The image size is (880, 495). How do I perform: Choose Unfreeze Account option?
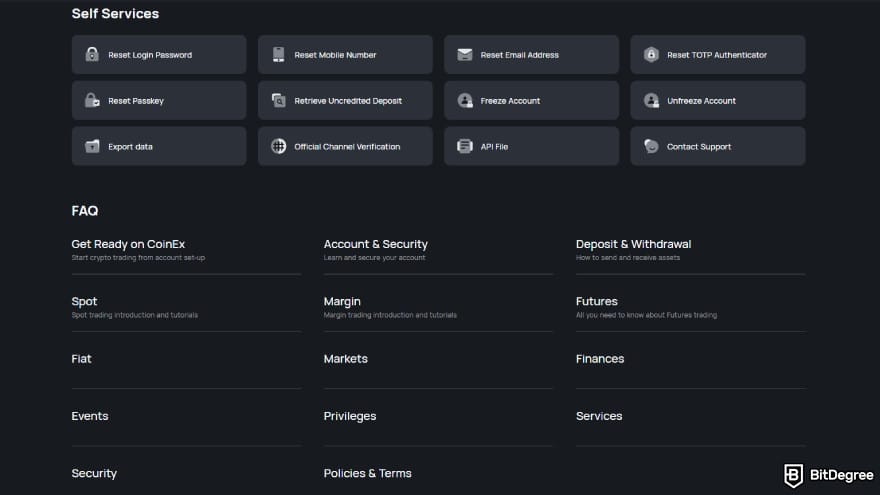(x=718, y=100)
